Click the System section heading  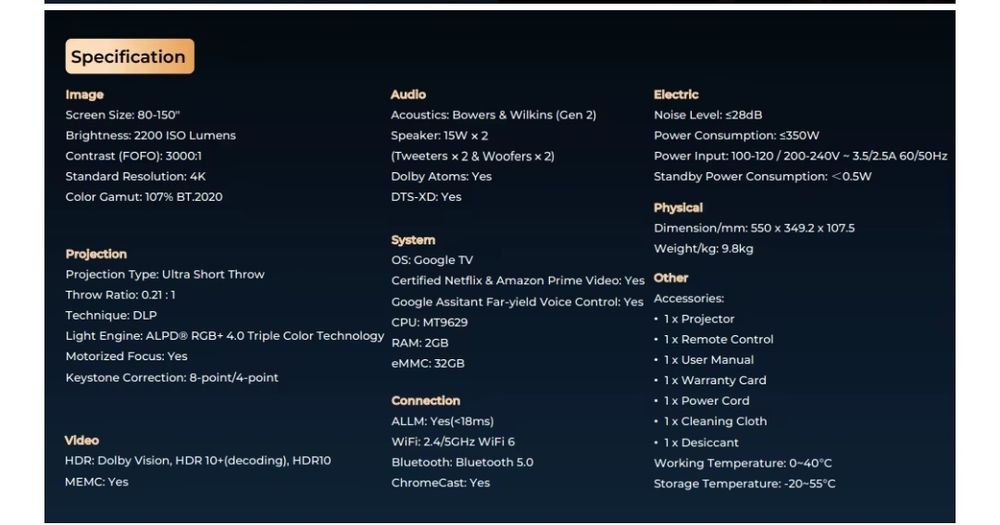click(413, 240)
